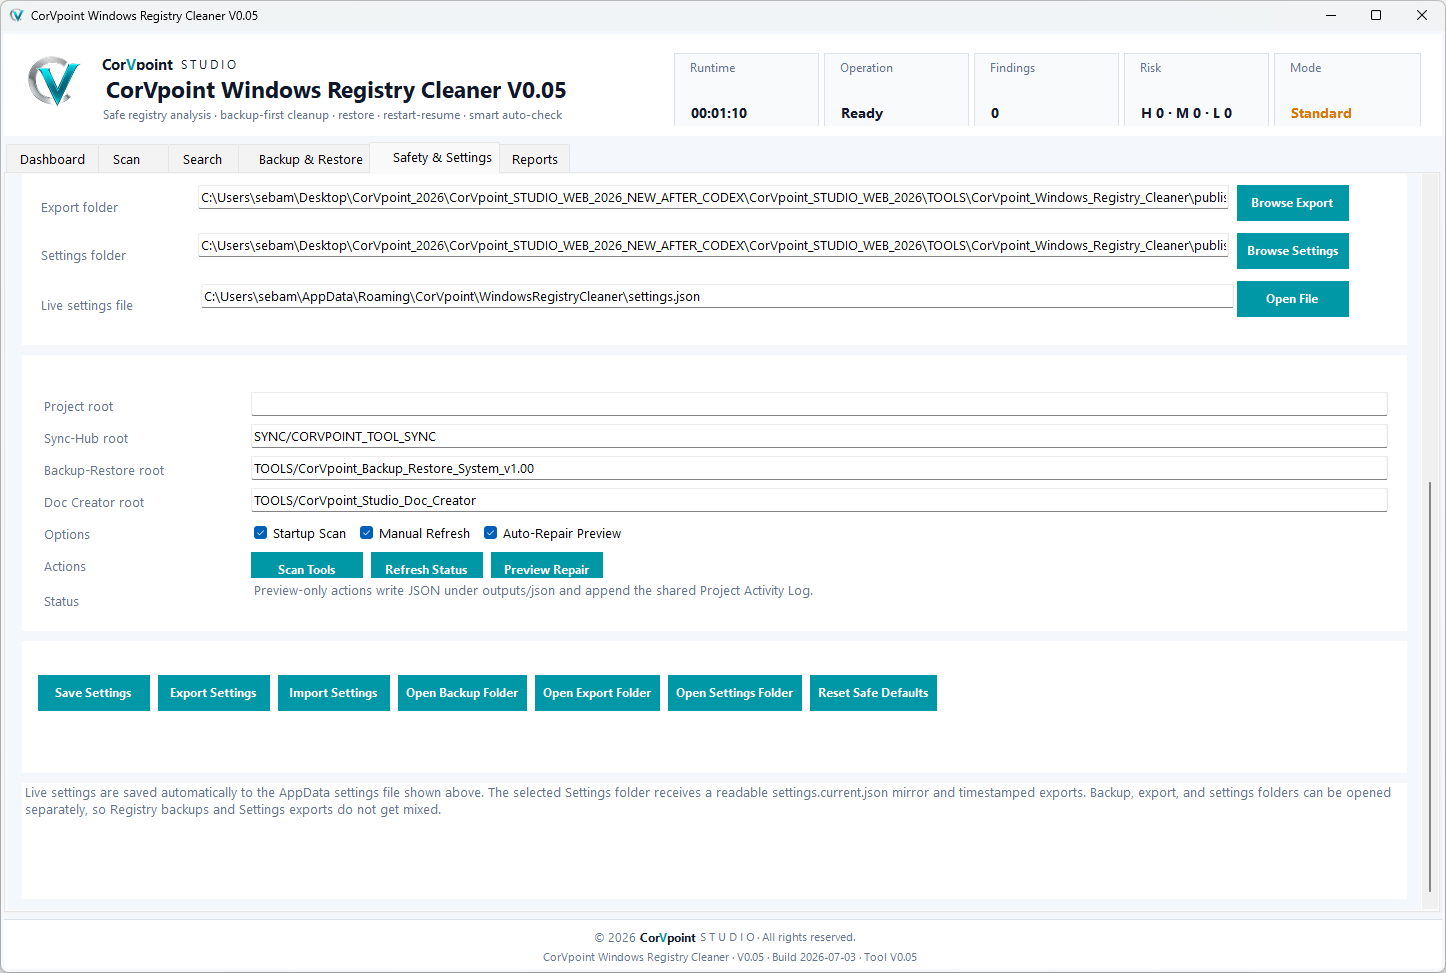
Task: Click Export Settings button
Action: coord(214,693)
